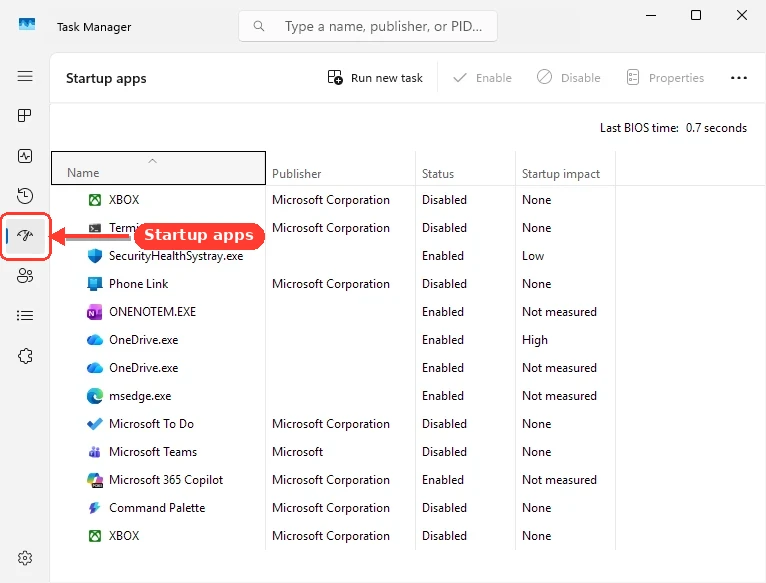Click High startup impact value for OneDrive
The height and width of the screenshot is (583, 766).
[535, 340]
